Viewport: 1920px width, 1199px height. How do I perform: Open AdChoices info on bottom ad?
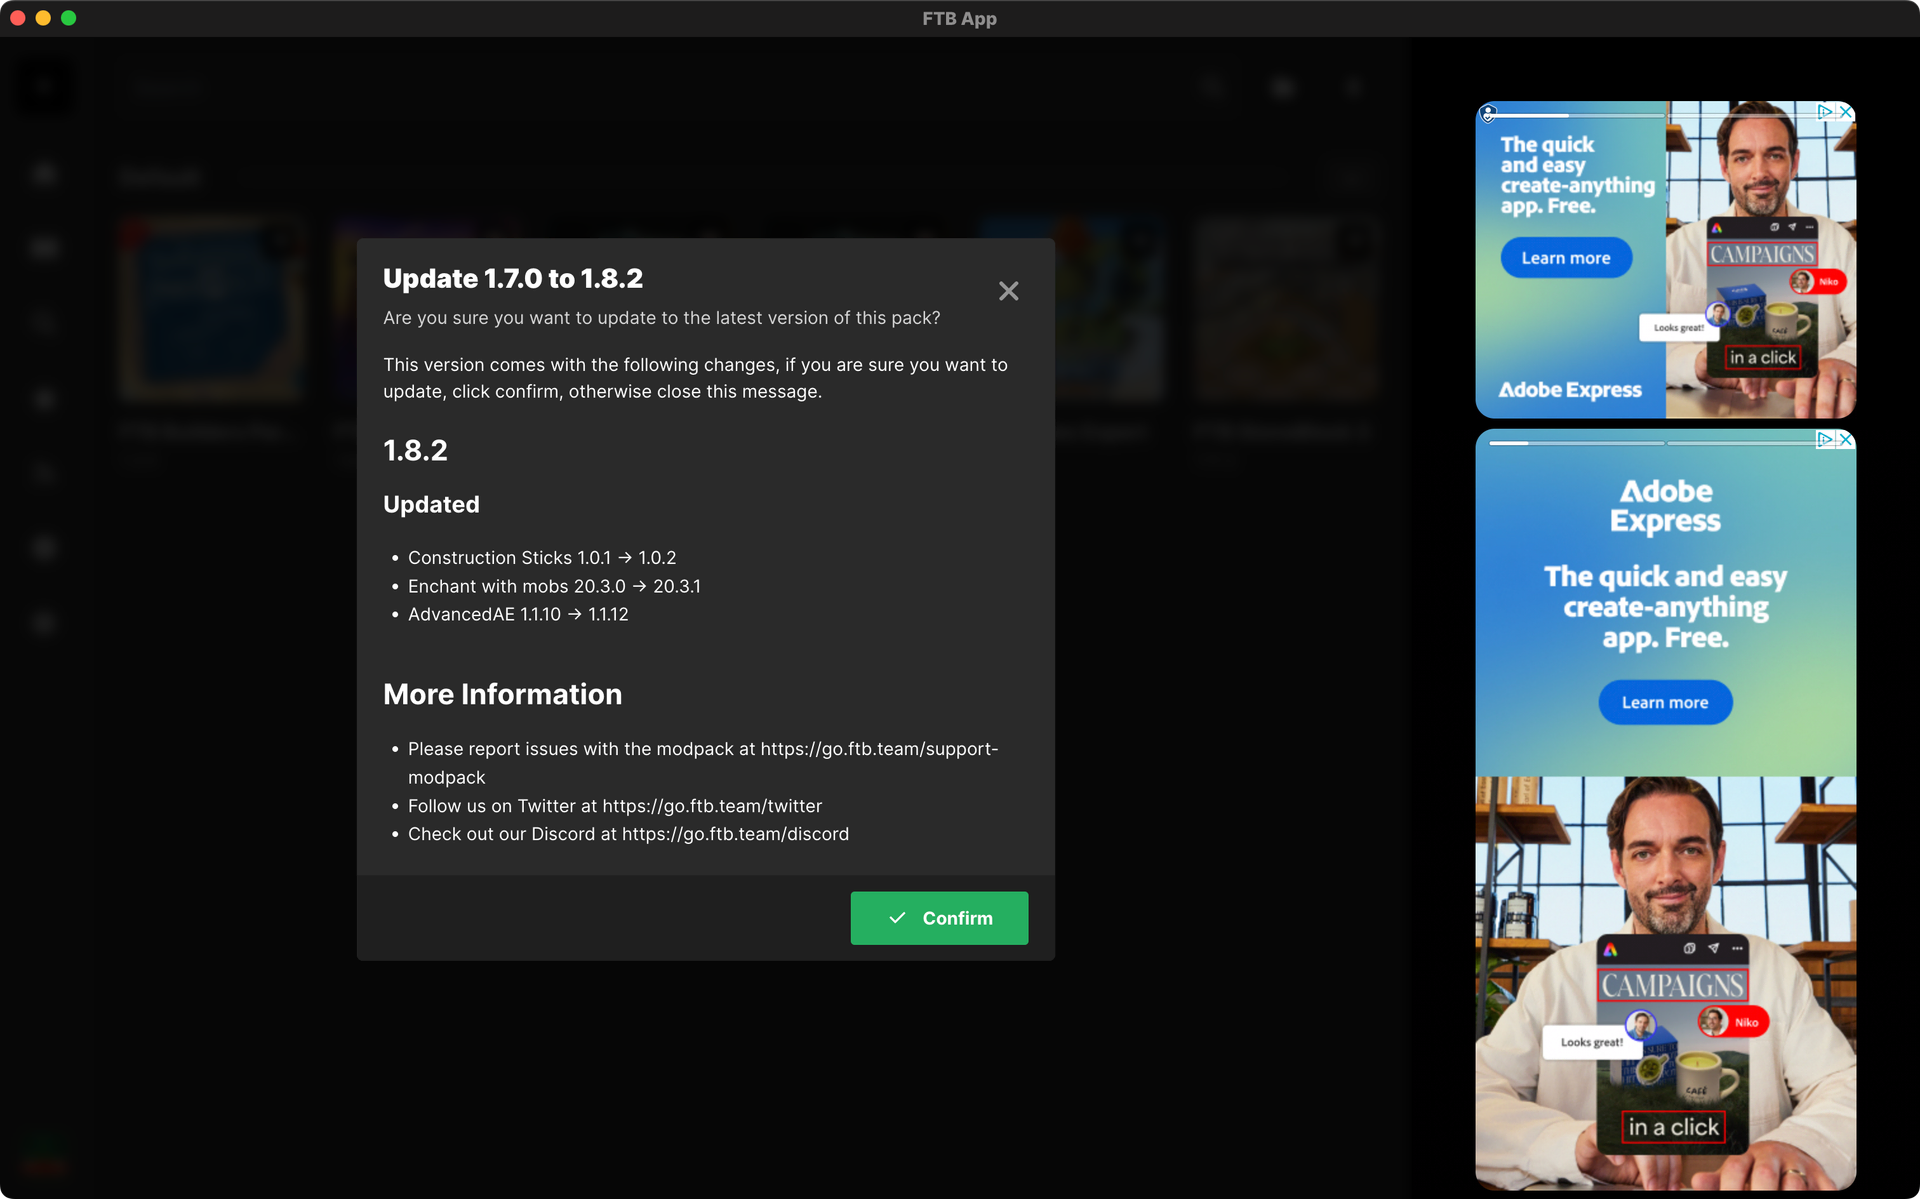1825,439
